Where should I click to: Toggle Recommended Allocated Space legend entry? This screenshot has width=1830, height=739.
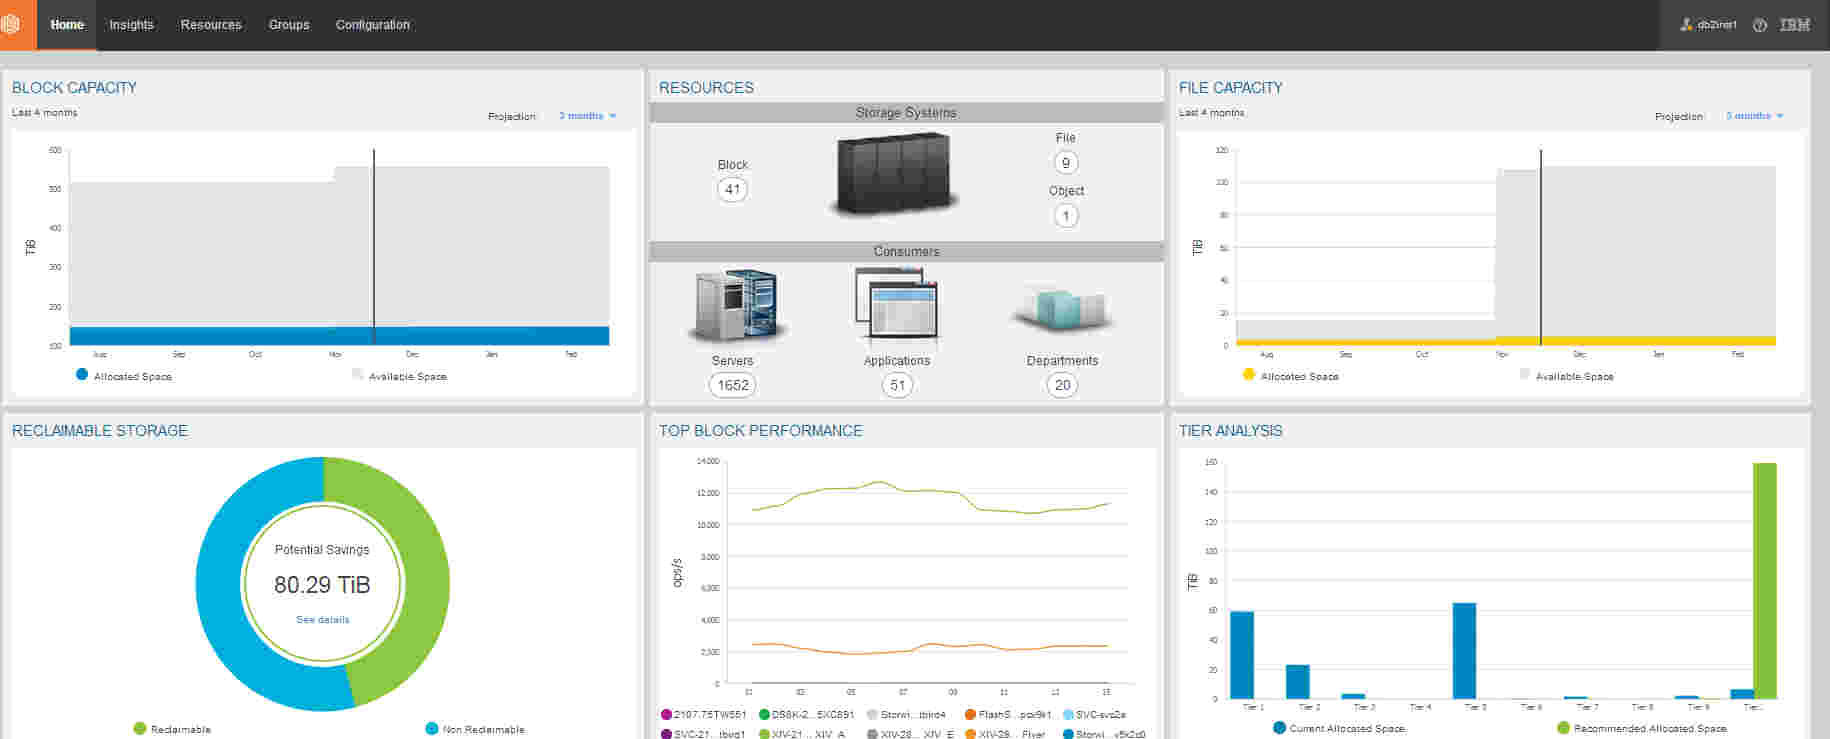[1641, 728]
